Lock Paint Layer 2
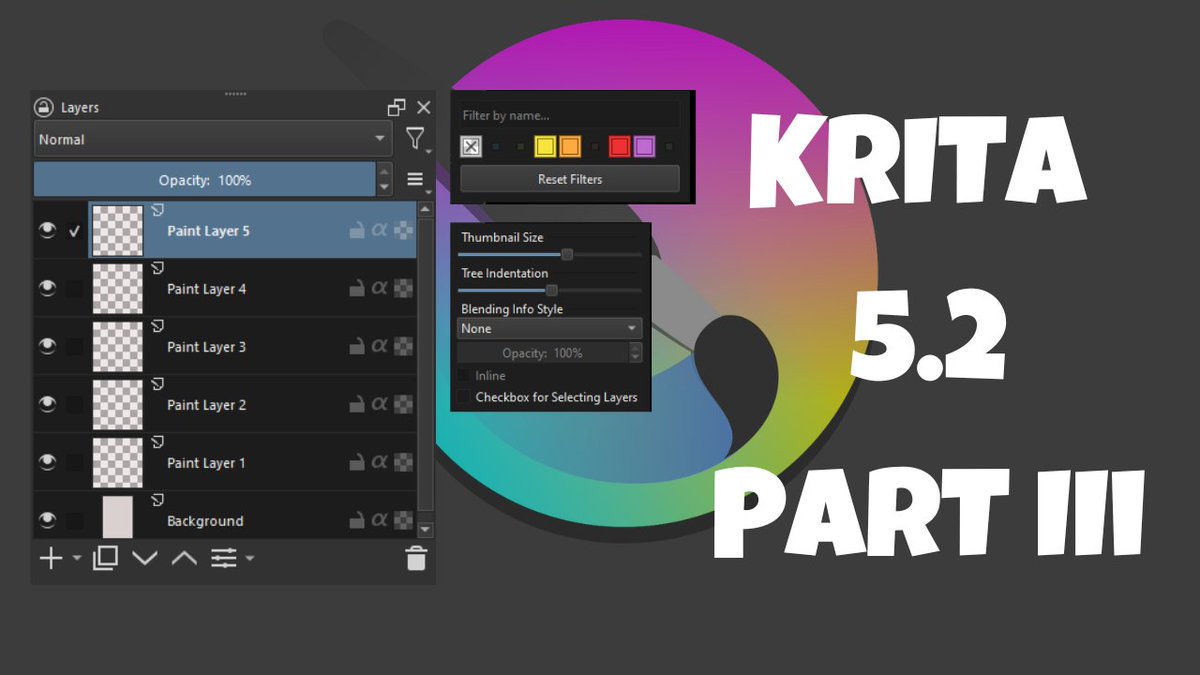Viewport: 1200px width, 675px height. click(356, 405)
